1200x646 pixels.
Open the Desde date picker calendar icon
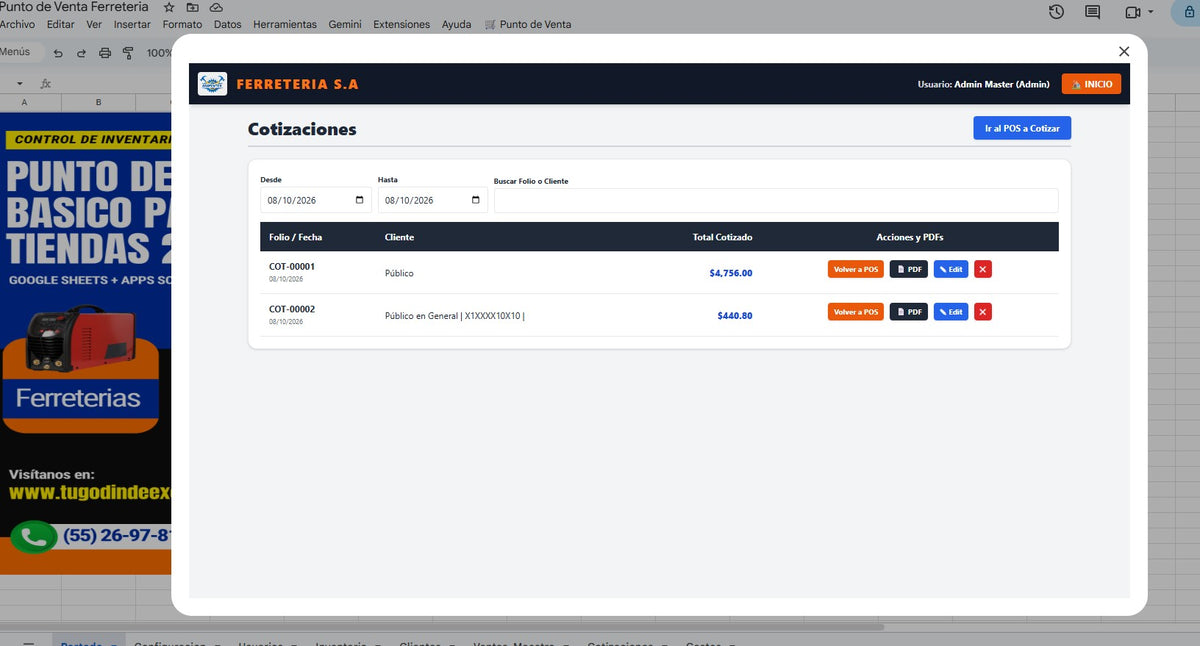coord(360,200)
